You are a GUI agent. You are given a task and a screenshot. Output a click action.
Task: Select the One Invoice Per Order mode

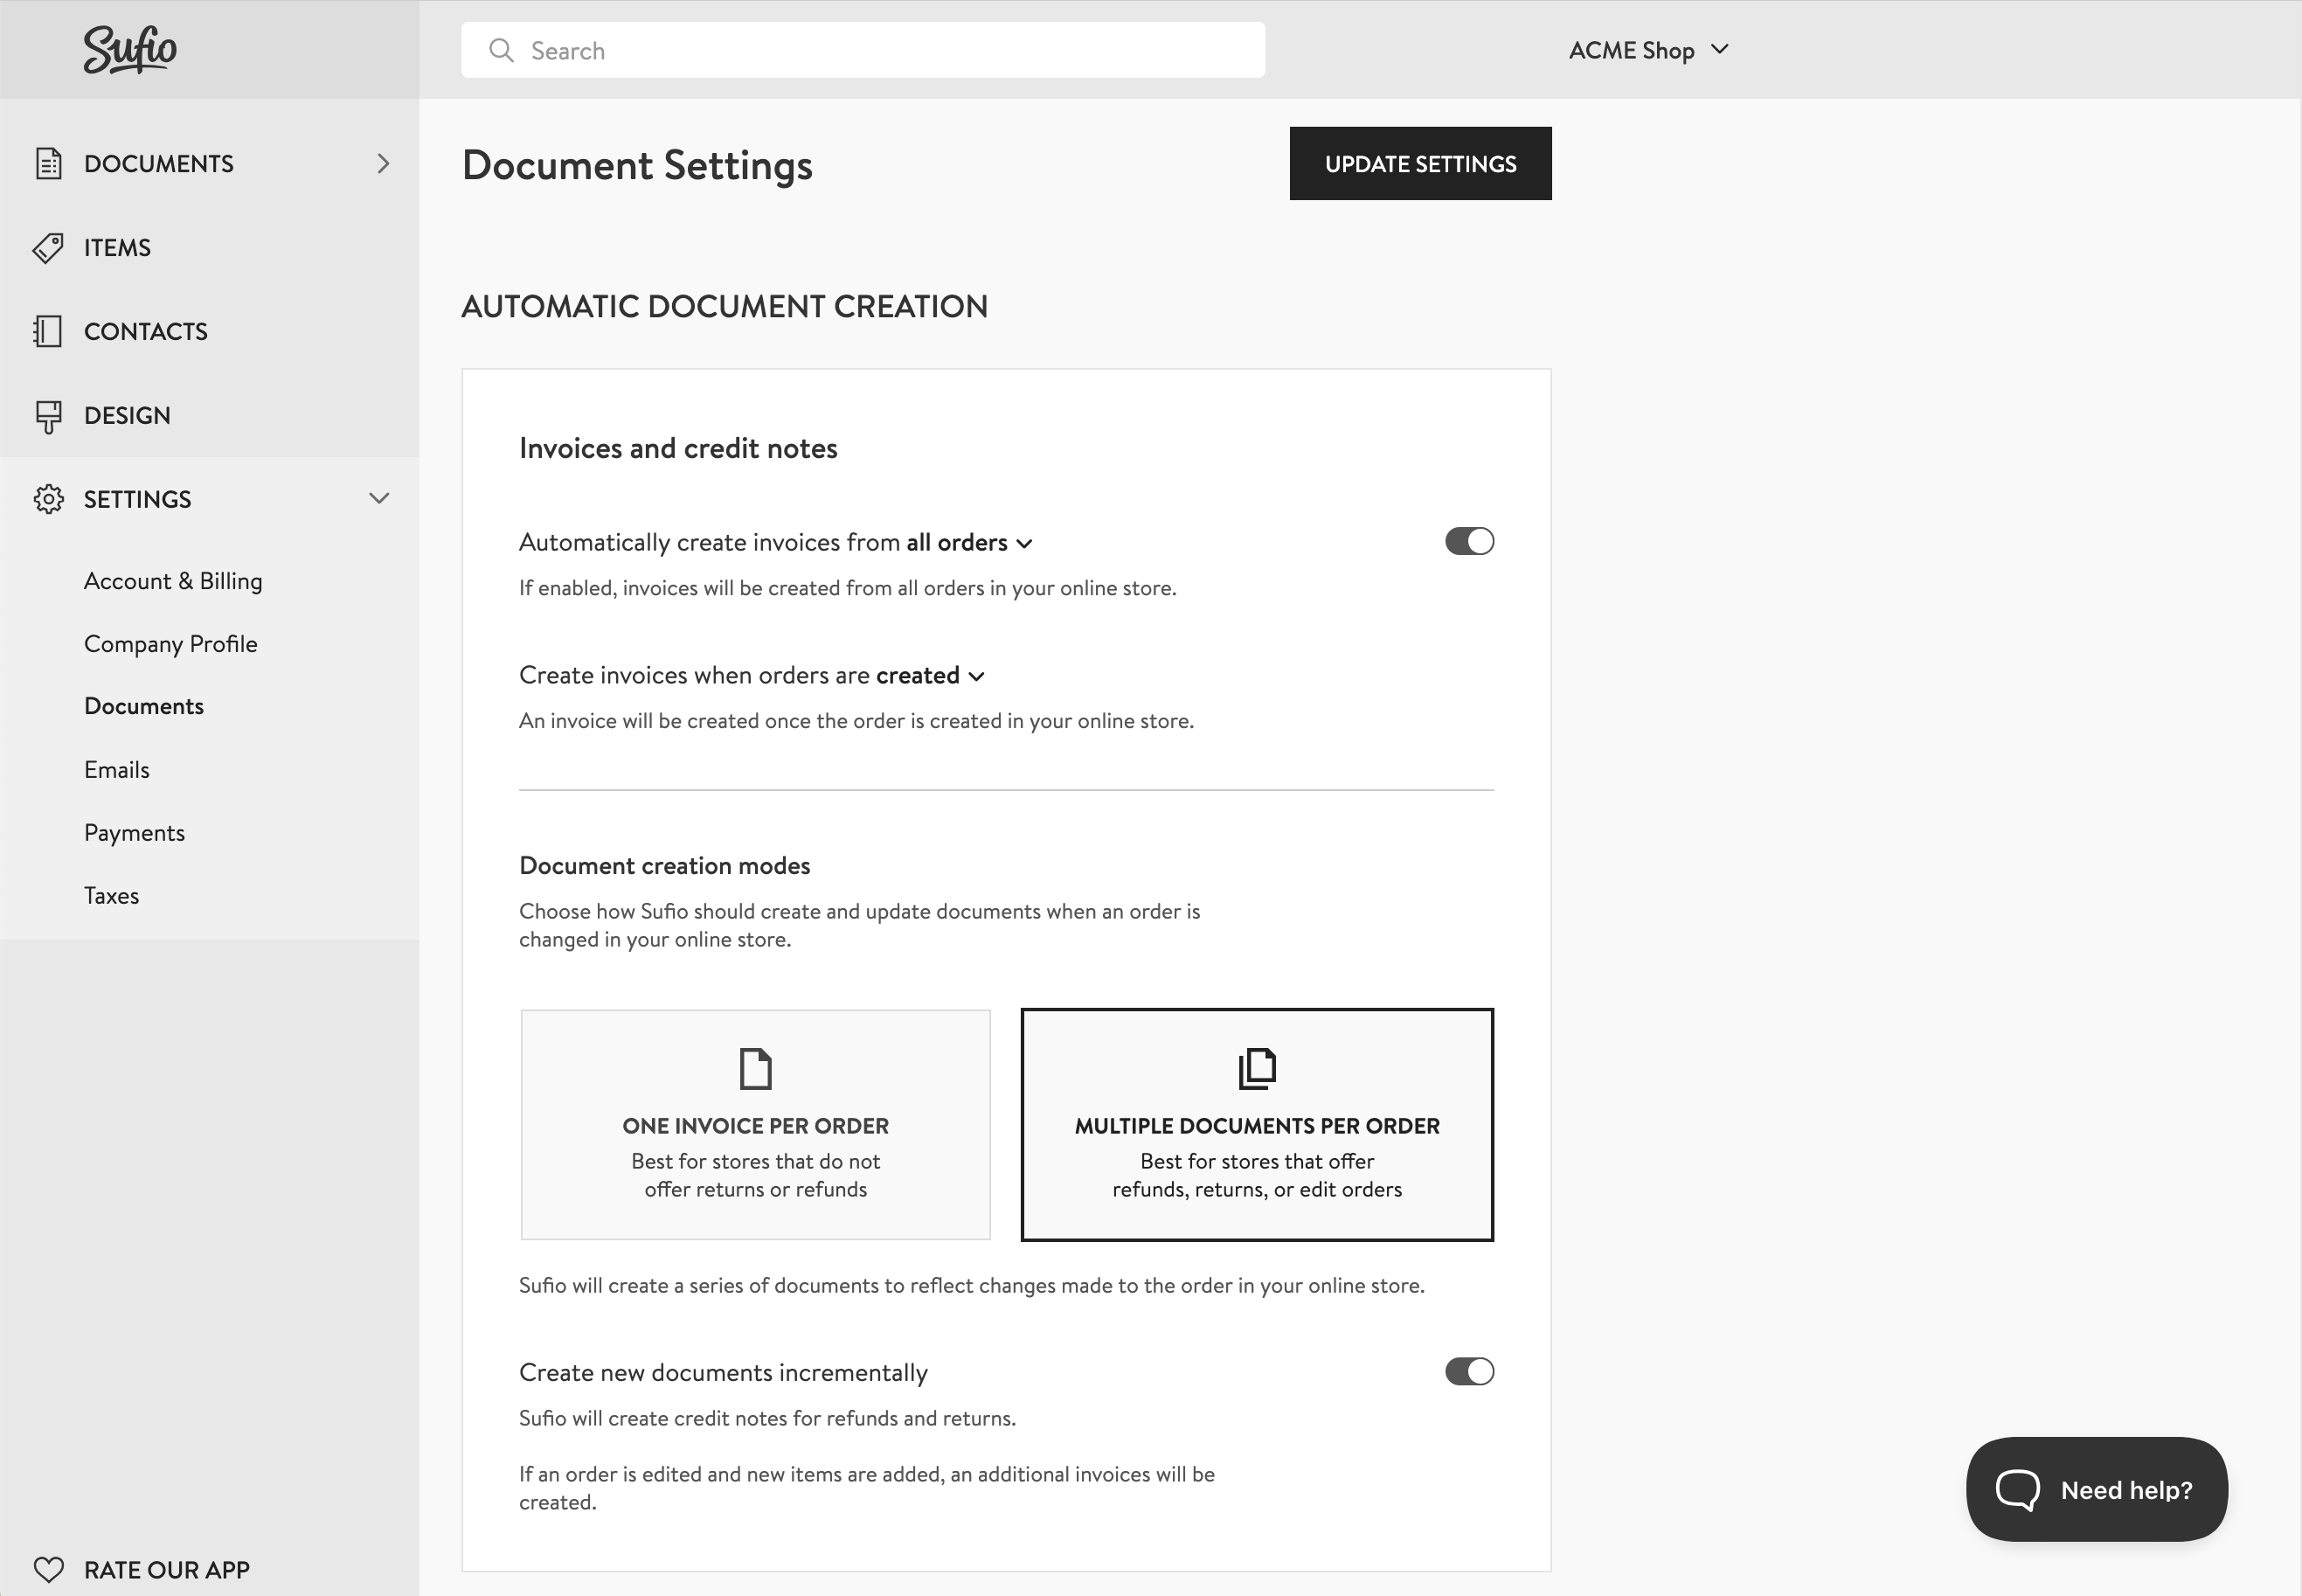tap(755, 1124)
